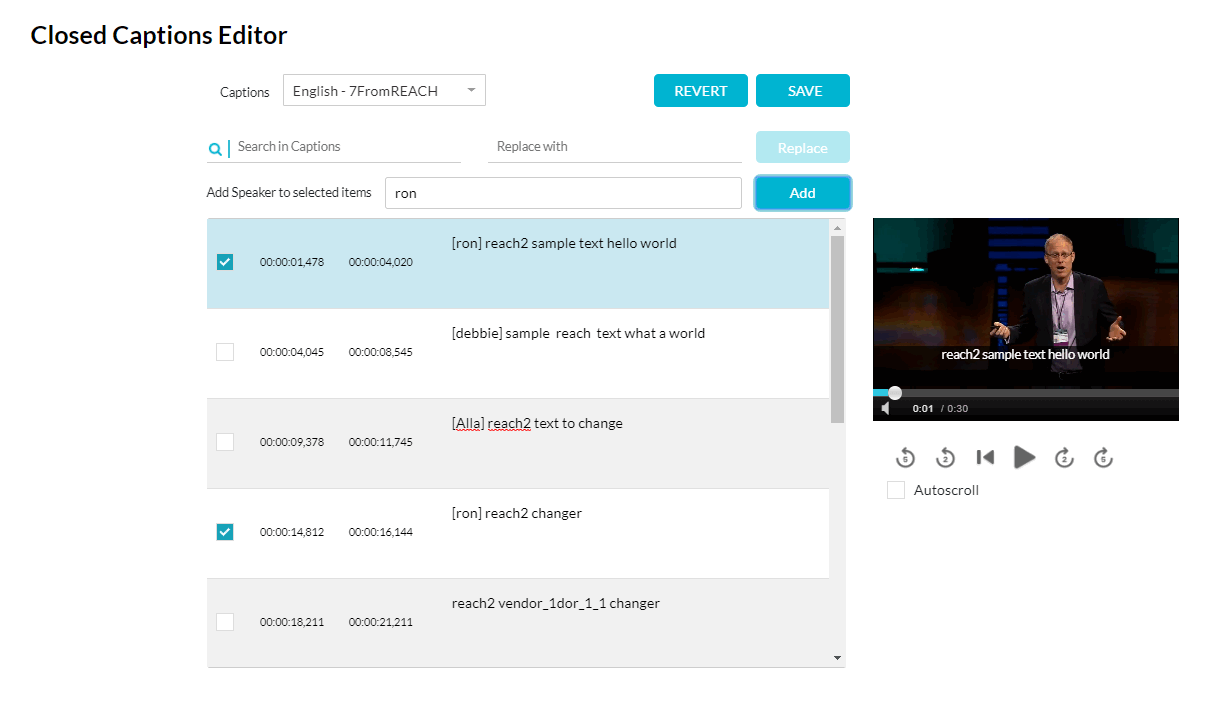The image size is (1229, 723).
Task: Edit the speaker name field containing ron
Action: pos(563,193)
